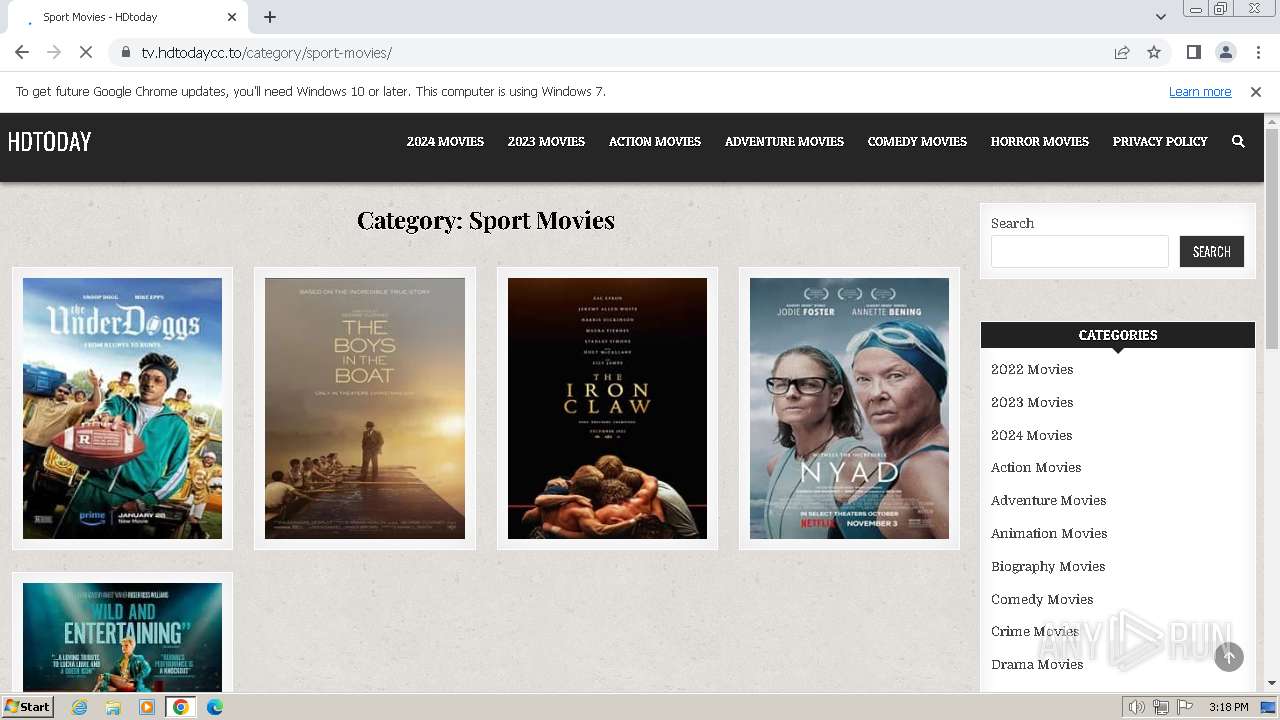Click the scrollbar down arrow

(x=1272, y=683)
